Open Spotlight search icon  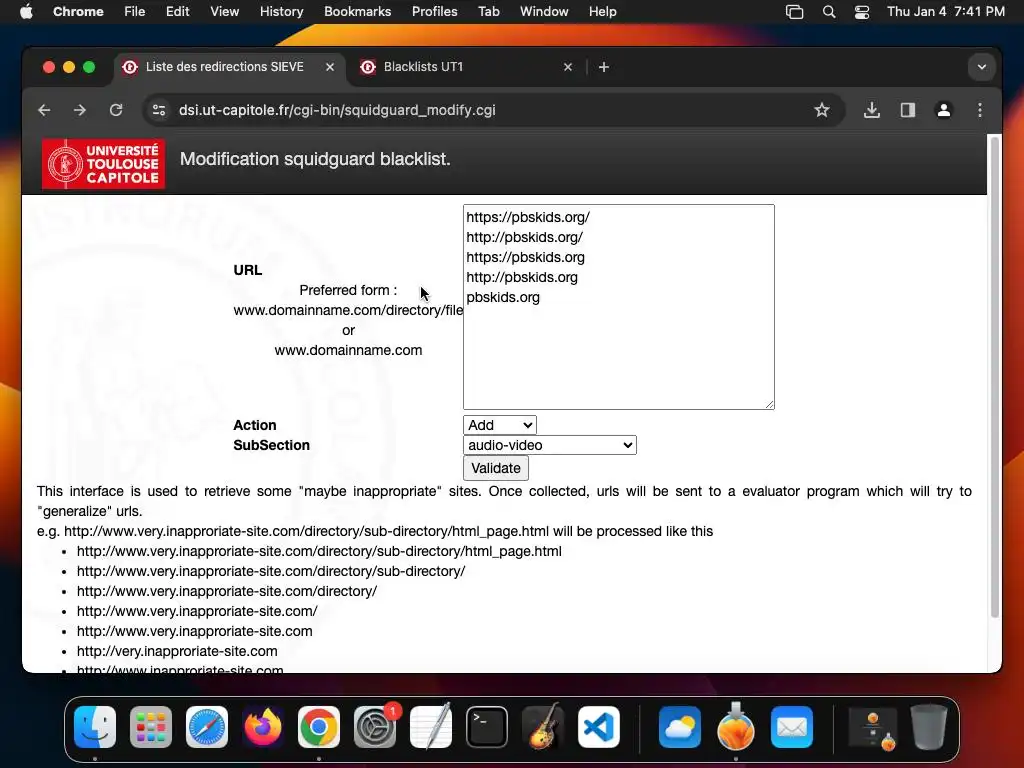pos(829,12)
